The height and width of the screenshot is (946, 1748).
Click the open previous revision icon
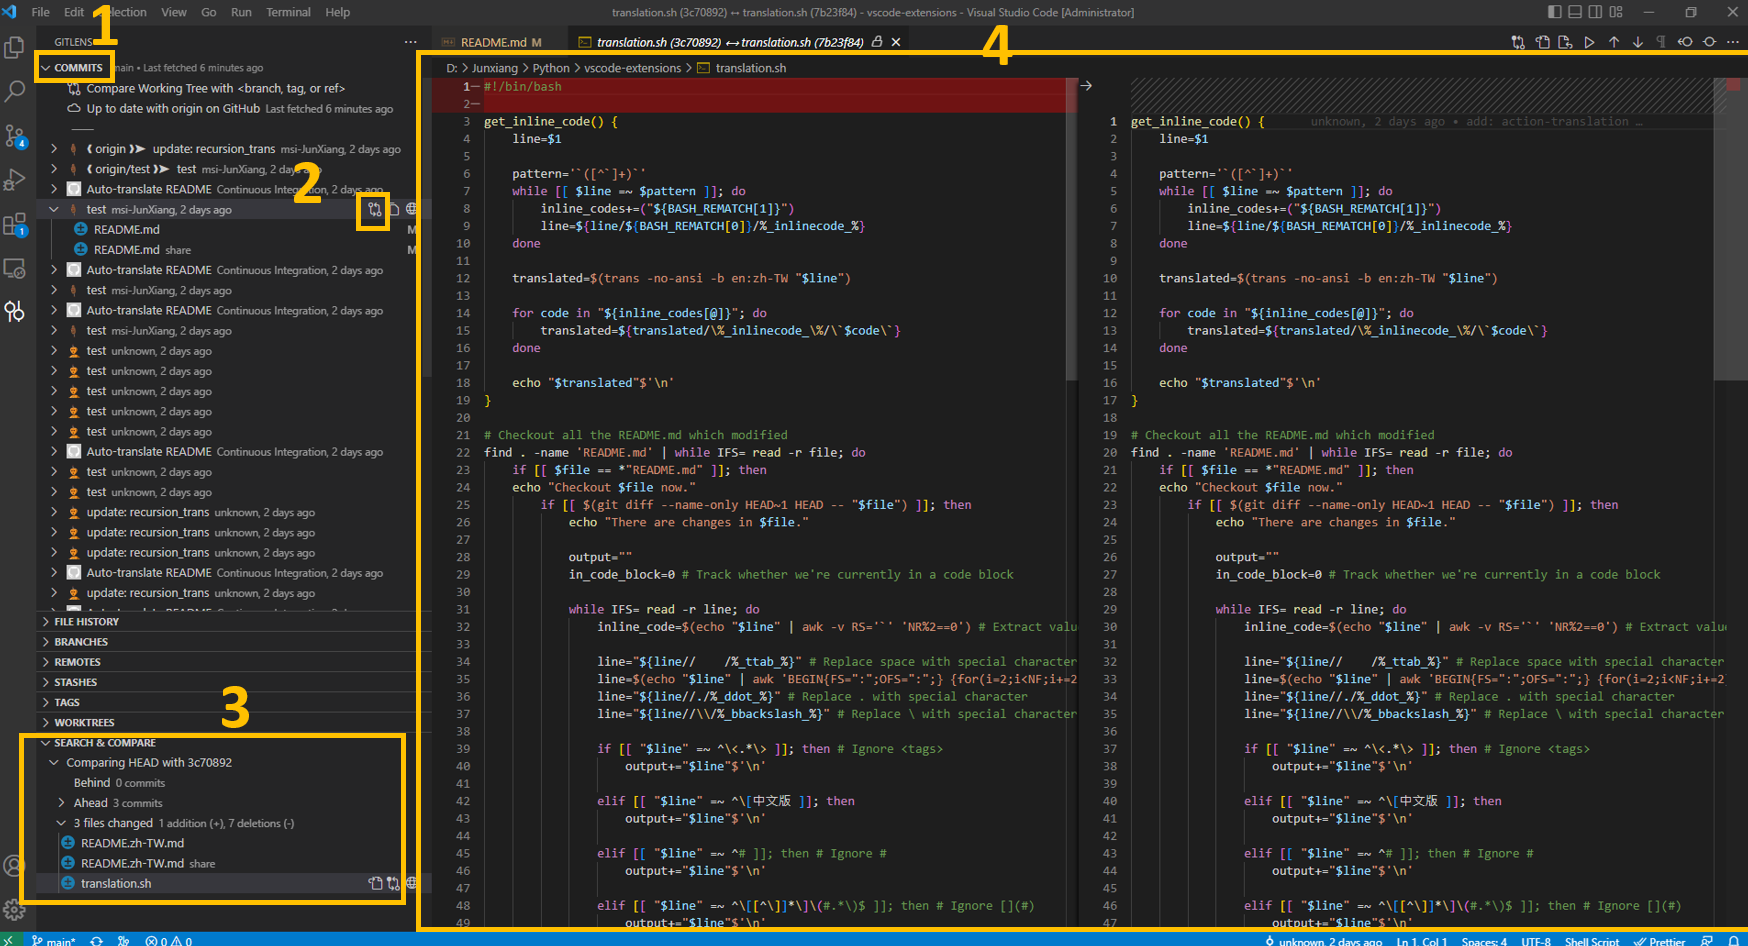[x=1685, y=42]
